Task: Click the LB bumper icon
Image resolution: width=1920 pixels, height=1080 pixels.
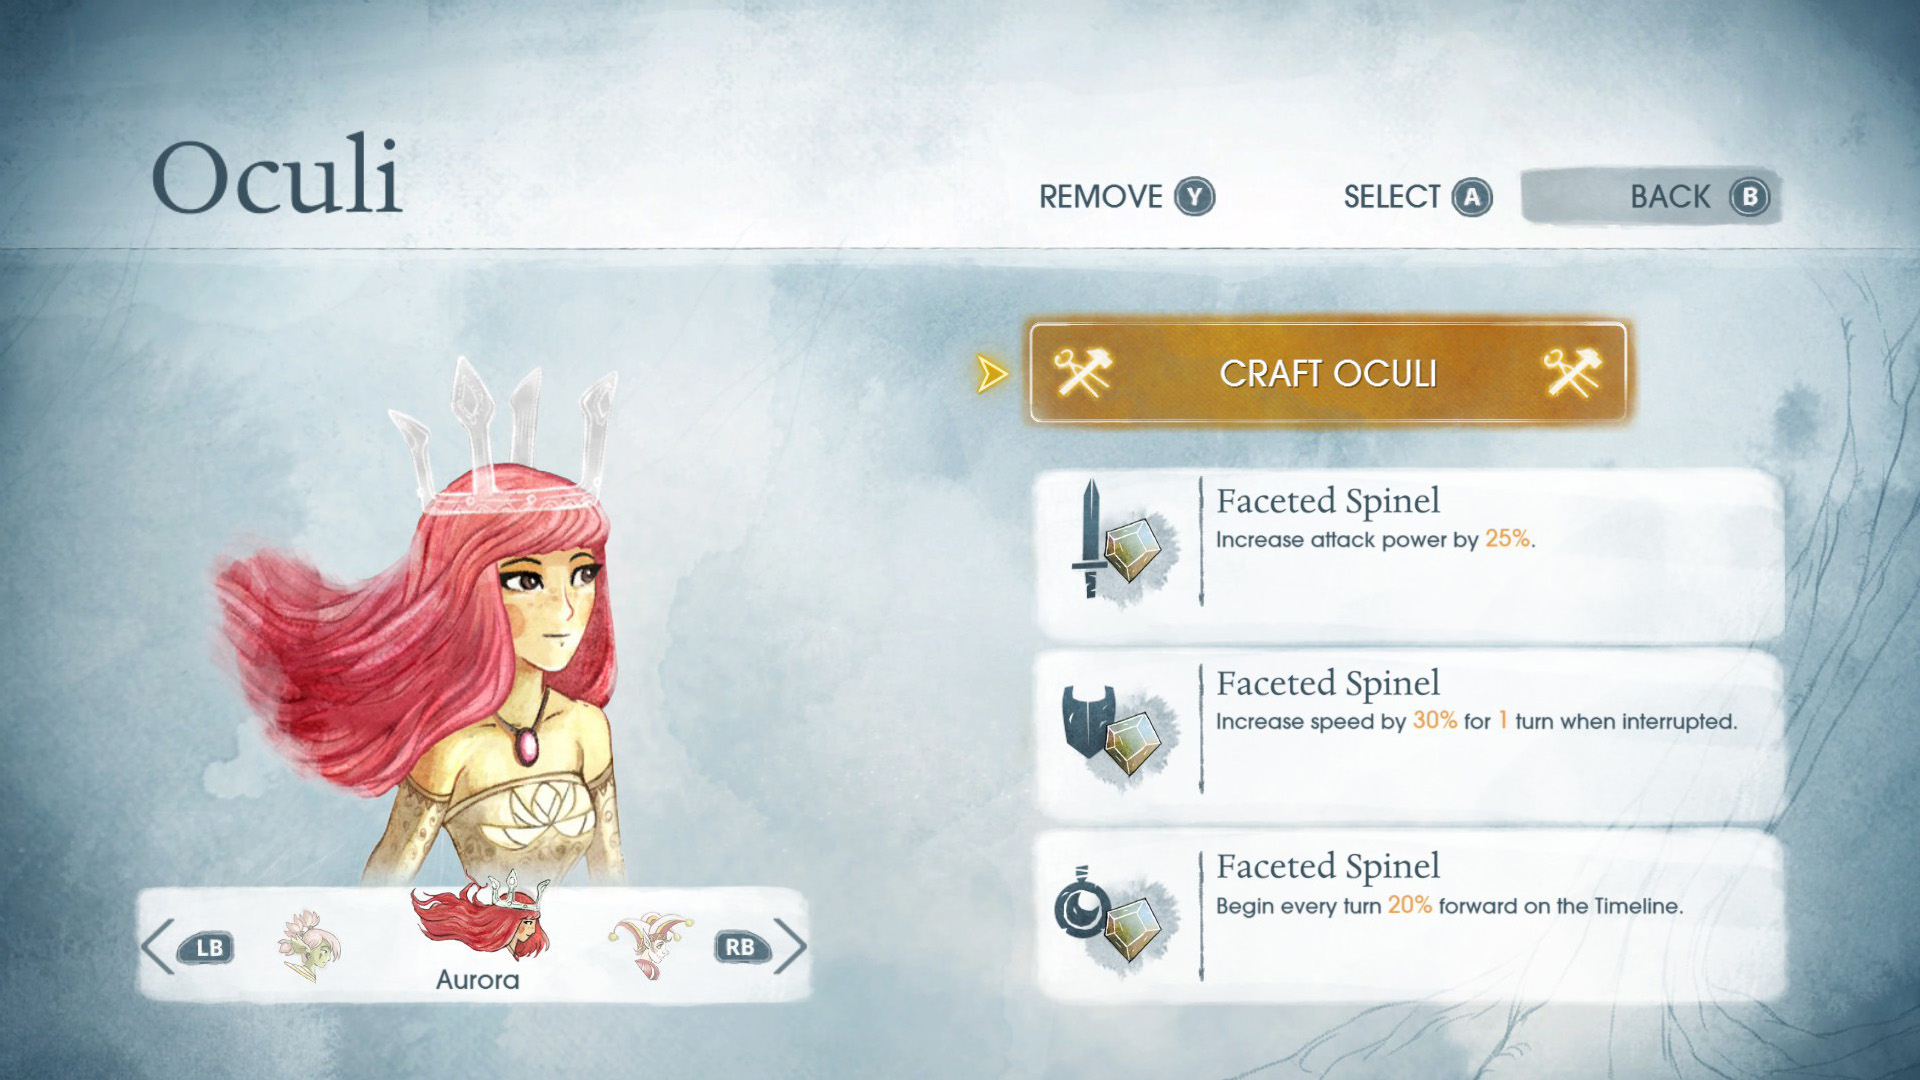Action: click(208, 947)
